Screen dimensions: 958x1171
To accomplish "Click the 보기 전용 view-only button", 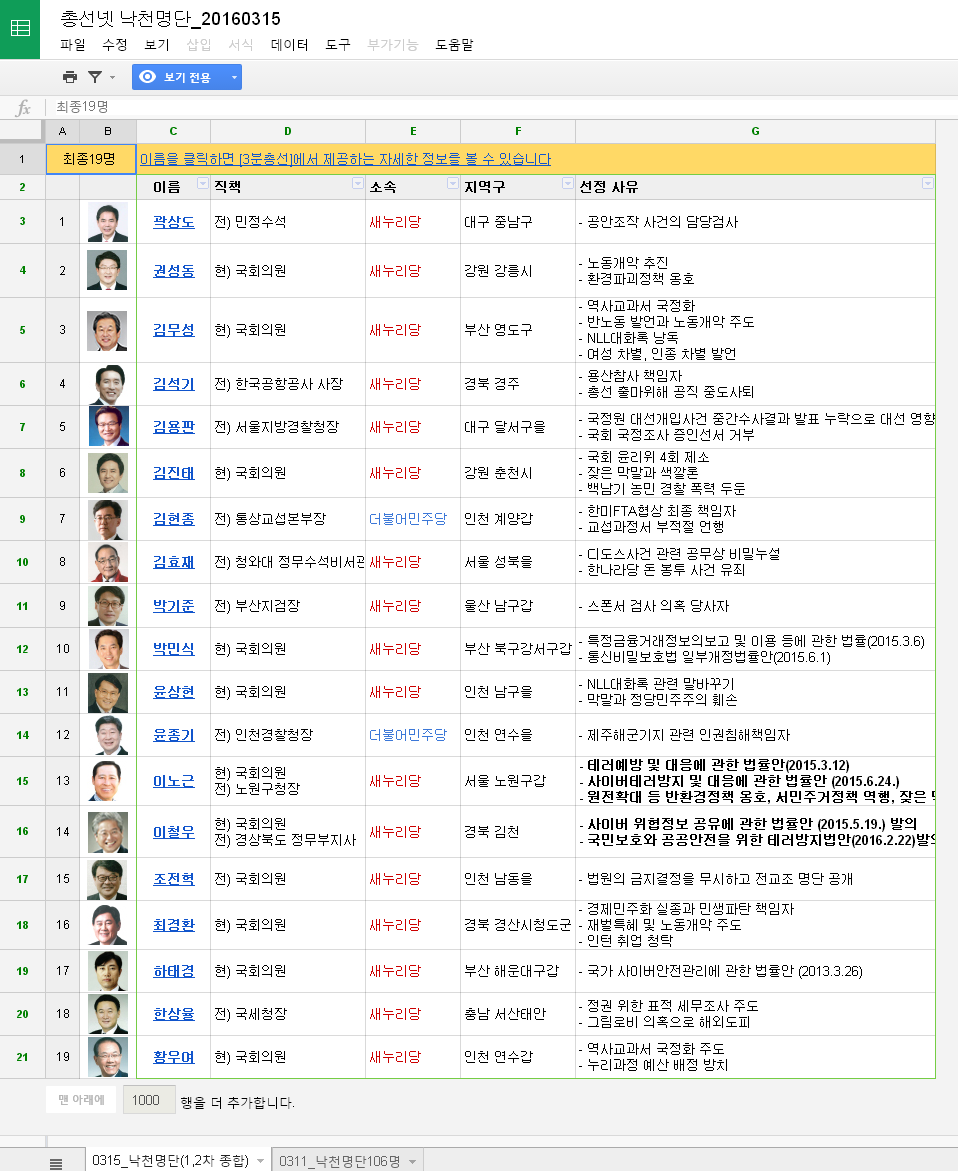I will 179,77.
